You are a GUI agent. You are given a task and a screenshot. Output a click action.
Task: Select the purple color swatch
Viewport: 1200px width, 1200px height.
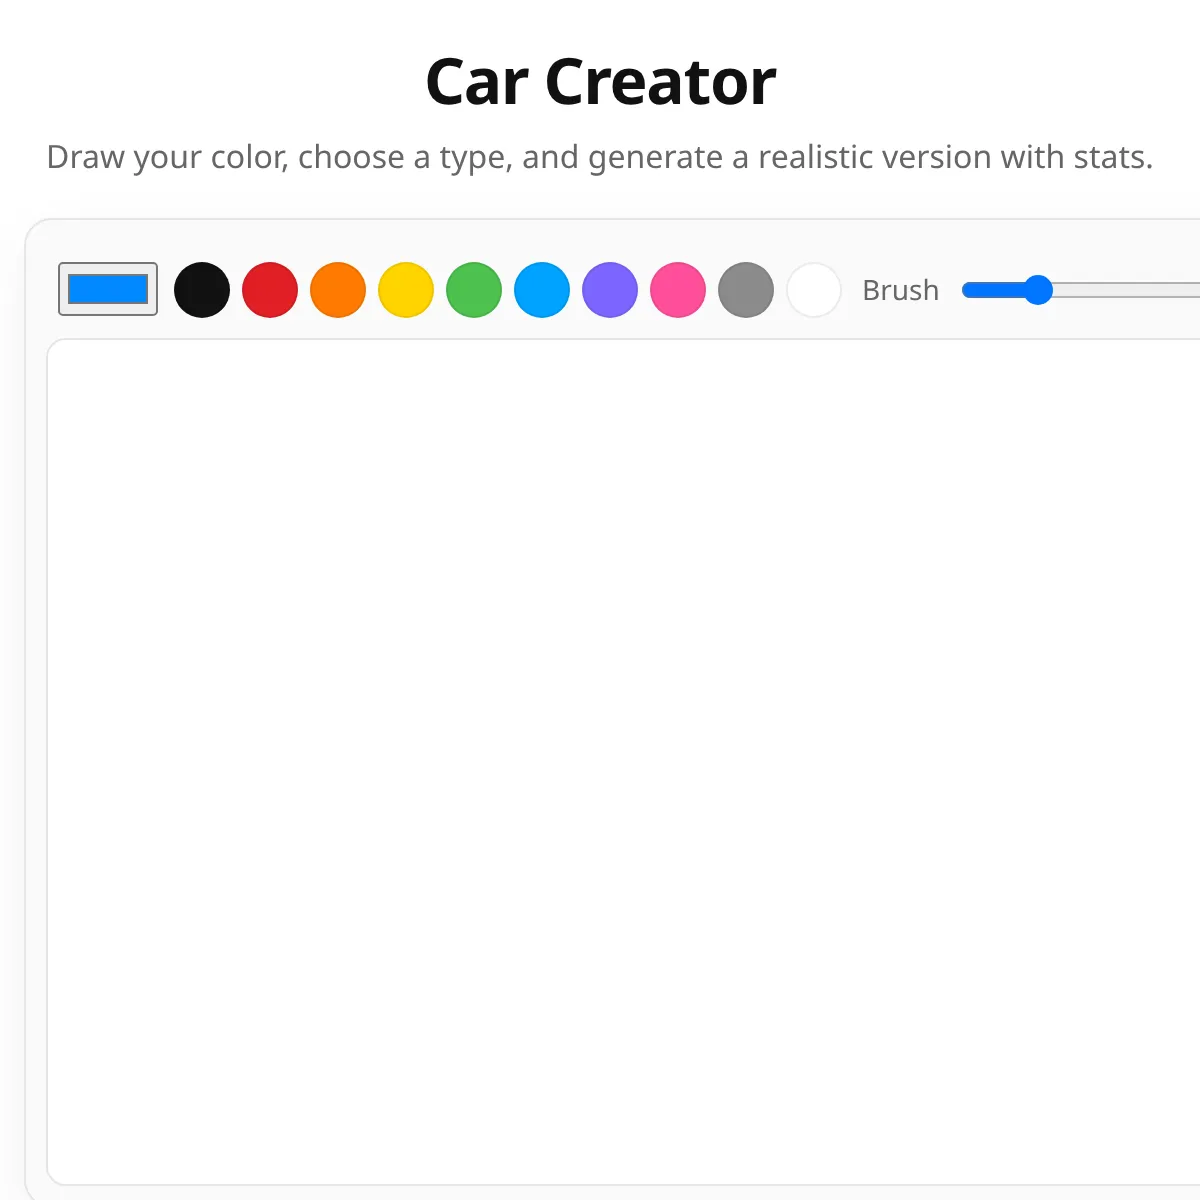(x=610, y=290)
